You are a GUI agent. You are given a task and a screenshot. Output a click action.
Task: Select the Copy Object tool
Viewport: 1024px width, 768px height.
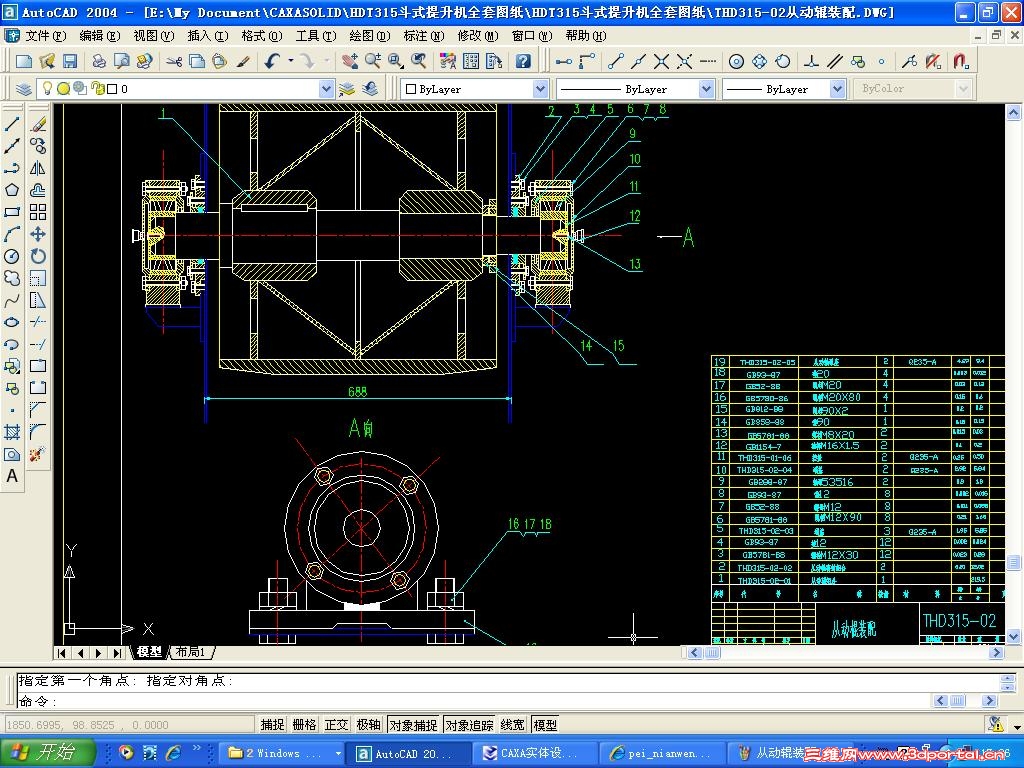coord(38,146)
